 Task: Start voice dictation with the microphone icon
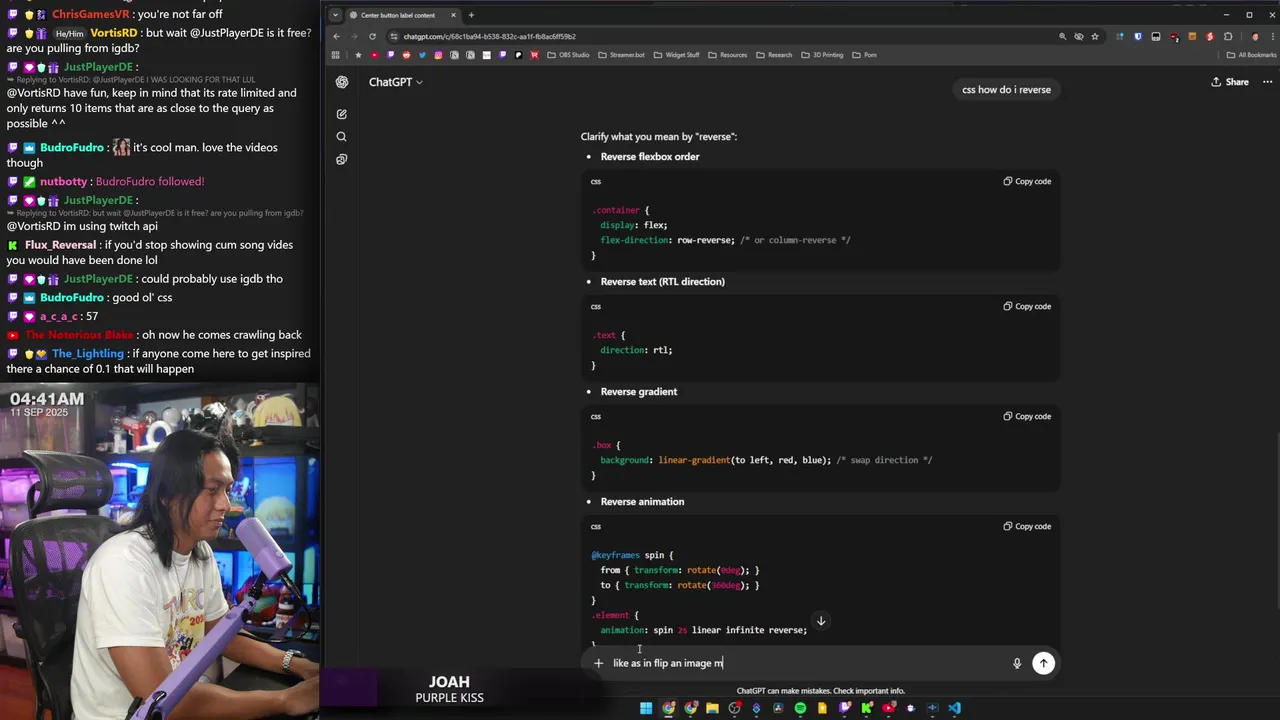click(1017, 663)
